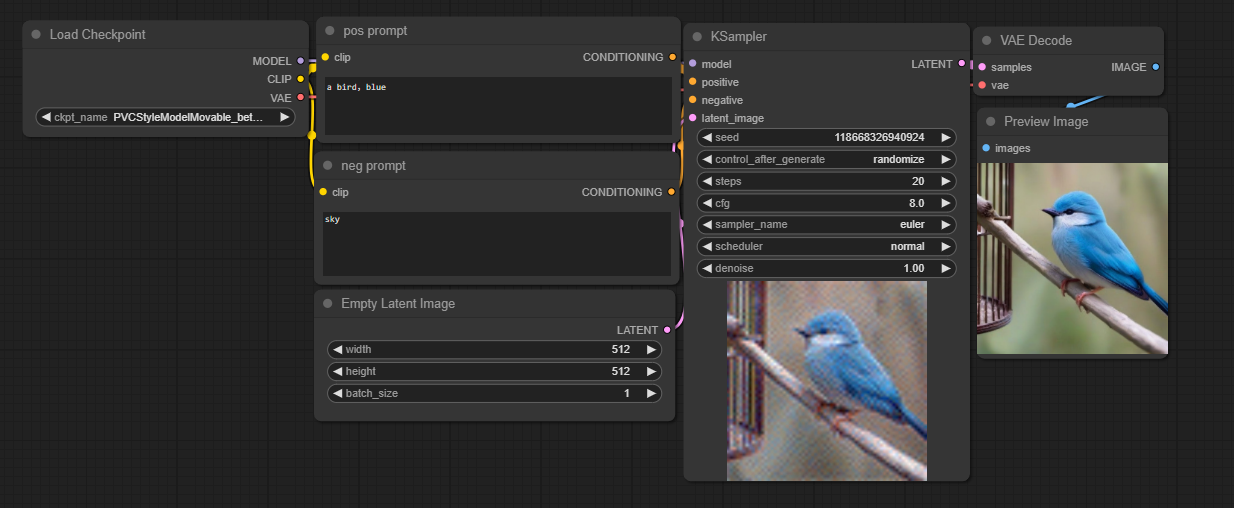Select next checkpoint with ckpt_name right arrow
Viewport: 1234px width, 508px height.
pos(284,117)
